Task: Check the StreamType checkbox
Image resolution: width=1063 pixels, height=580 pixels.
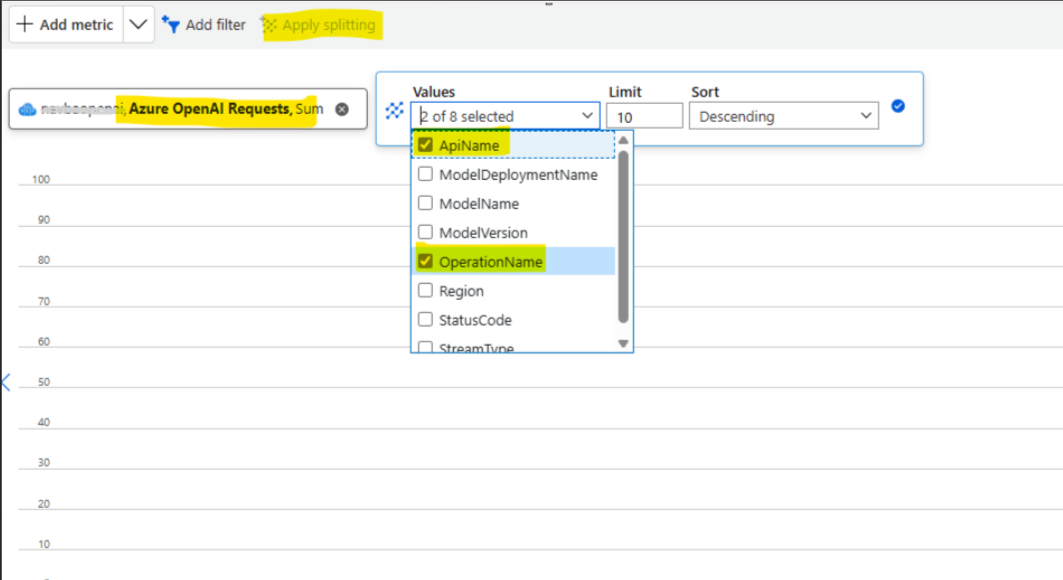Action: pyautogui.click(x=425, y=348)
